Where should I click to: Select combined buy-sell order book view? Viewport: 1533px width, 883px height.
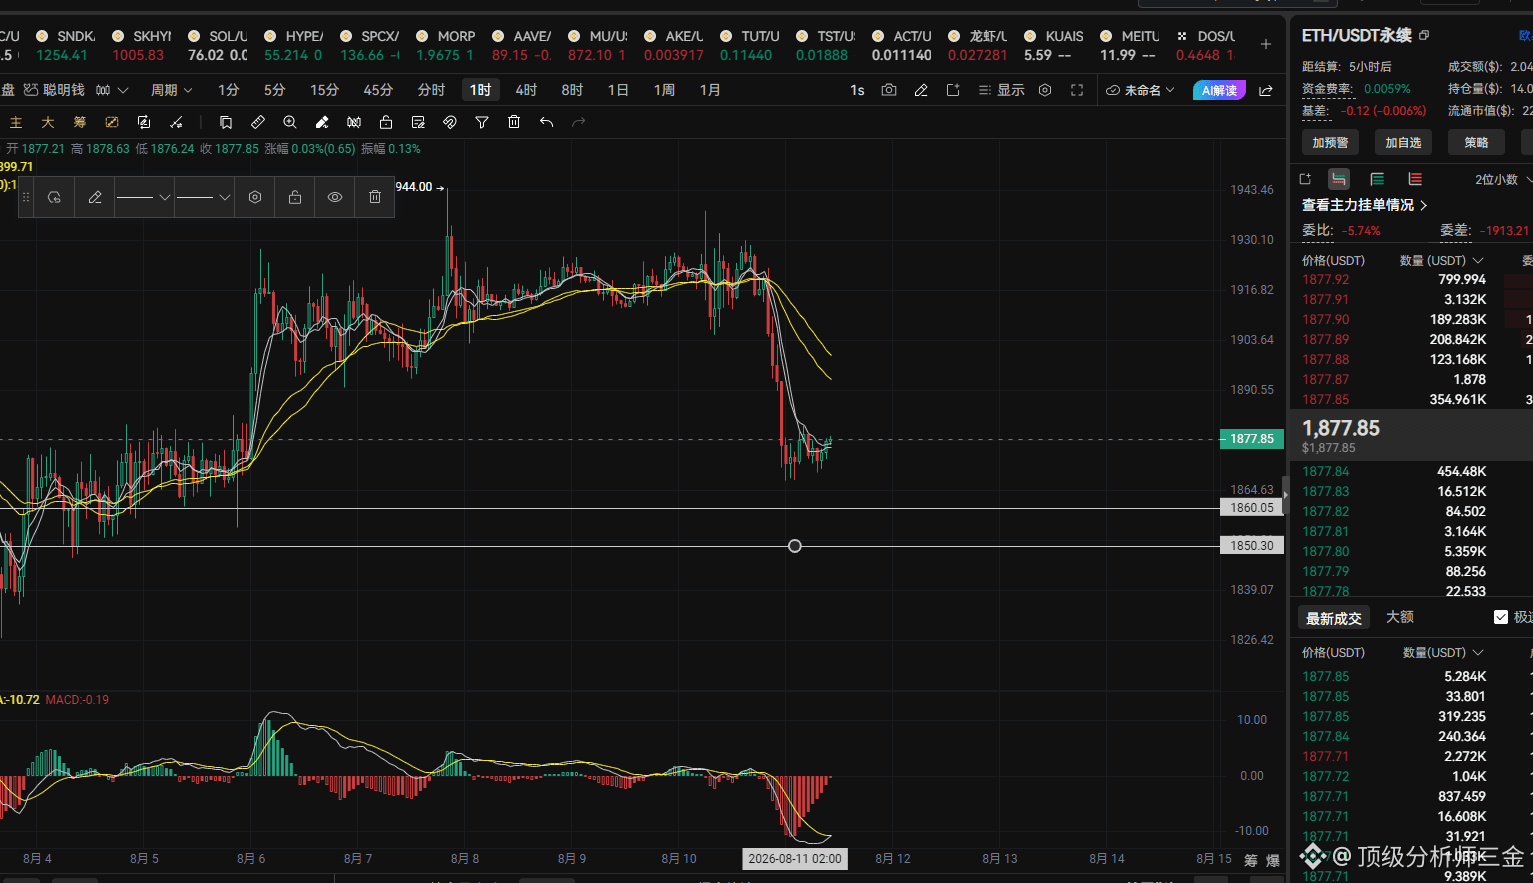1339,179
